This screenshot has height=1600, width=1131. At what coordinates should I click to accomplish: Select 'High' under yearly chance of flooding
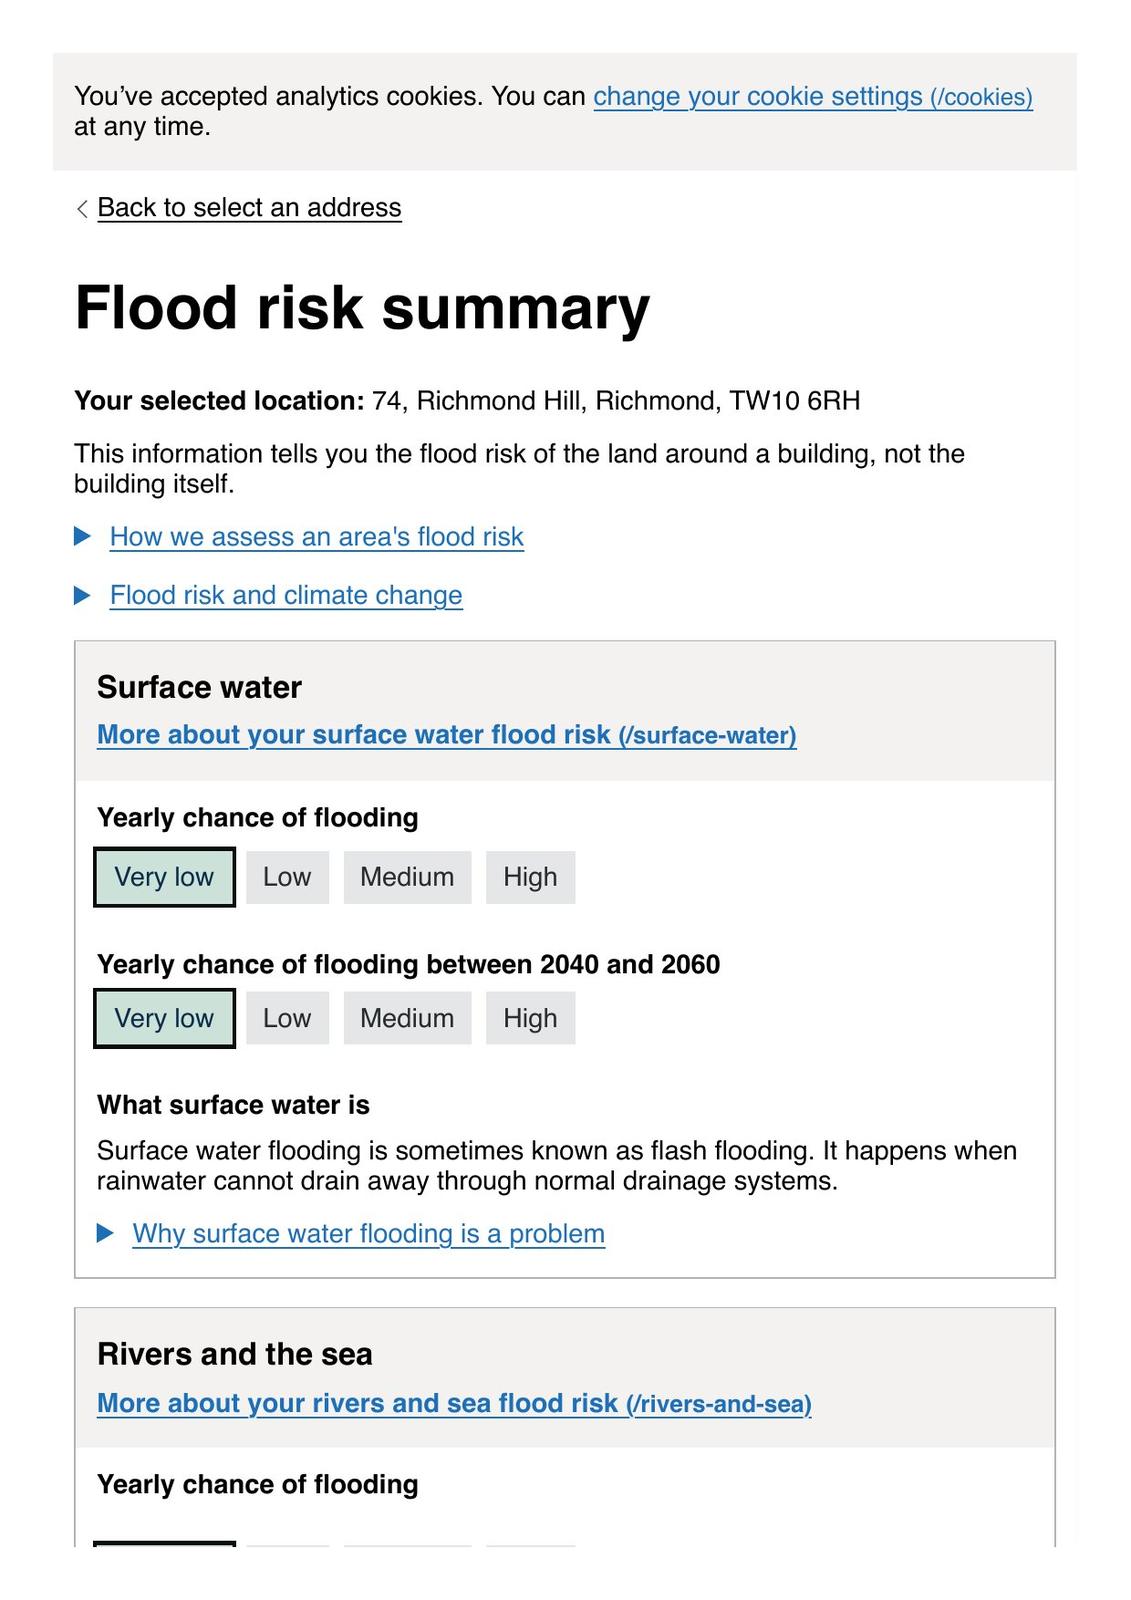pos(530,877)
